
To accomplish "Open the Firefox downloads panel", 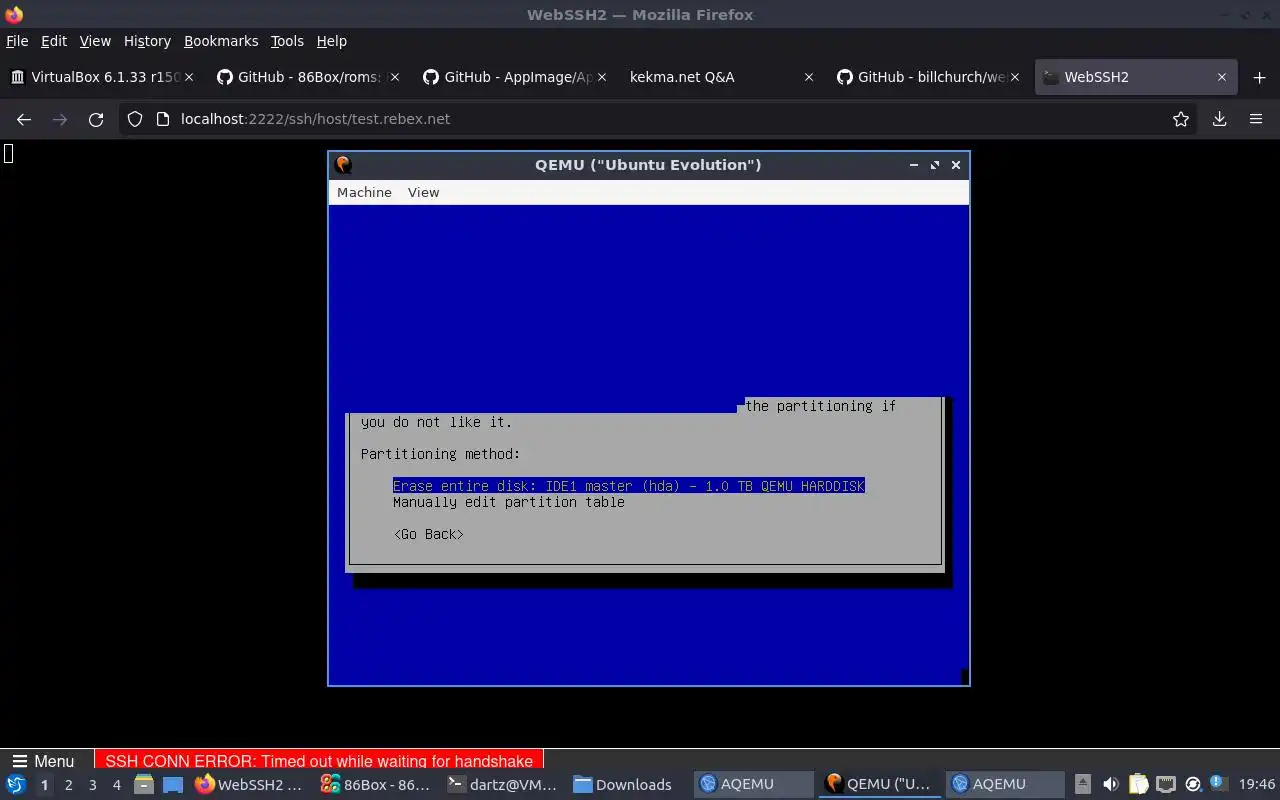I will [x=1219, y=119].
